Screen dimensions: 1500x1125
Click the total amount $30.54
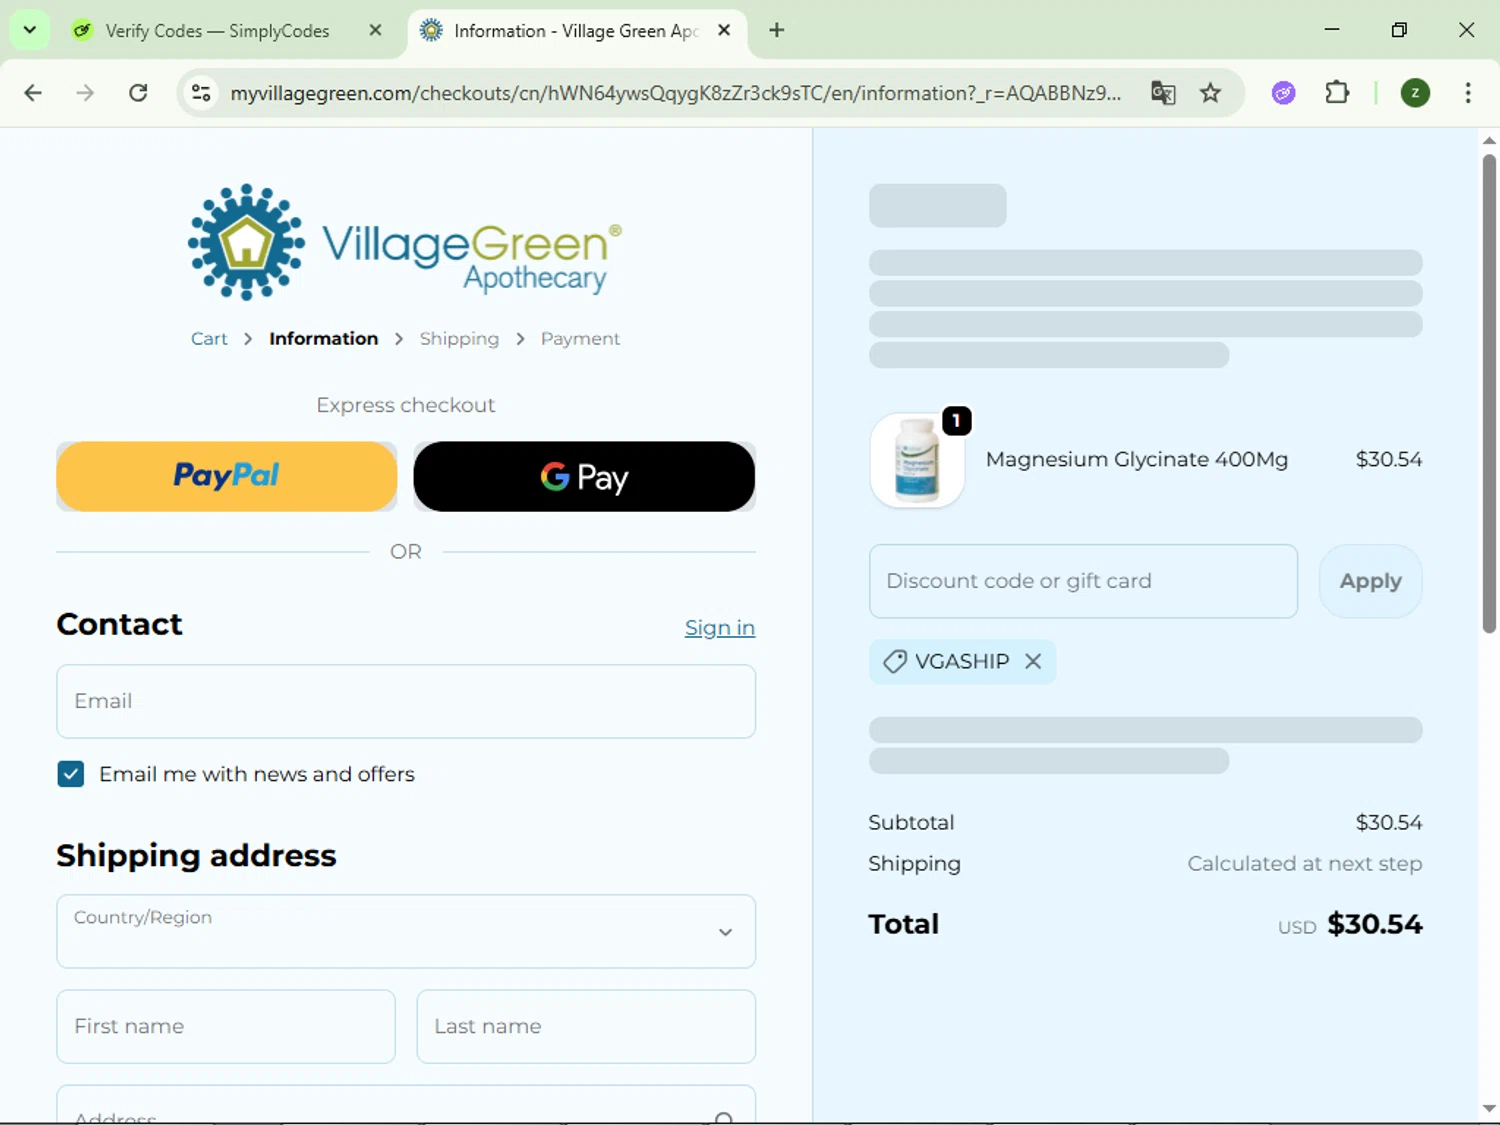1374,924
